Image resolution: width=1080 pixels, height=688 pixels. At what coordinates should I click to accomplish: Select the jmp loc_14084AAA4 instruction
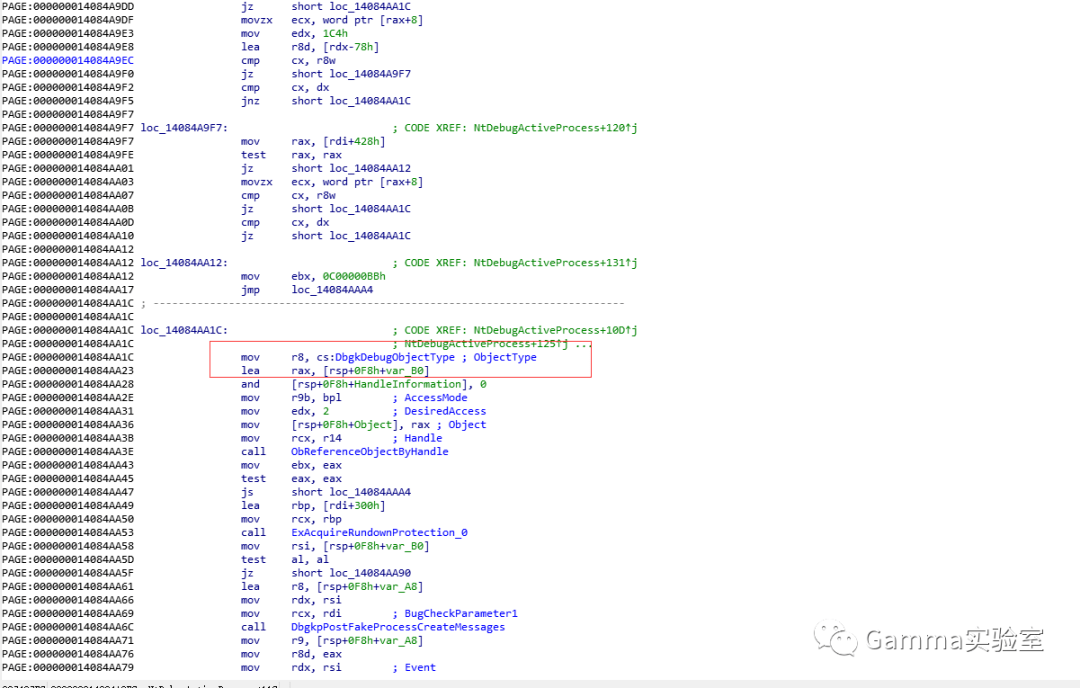point(301,289)
